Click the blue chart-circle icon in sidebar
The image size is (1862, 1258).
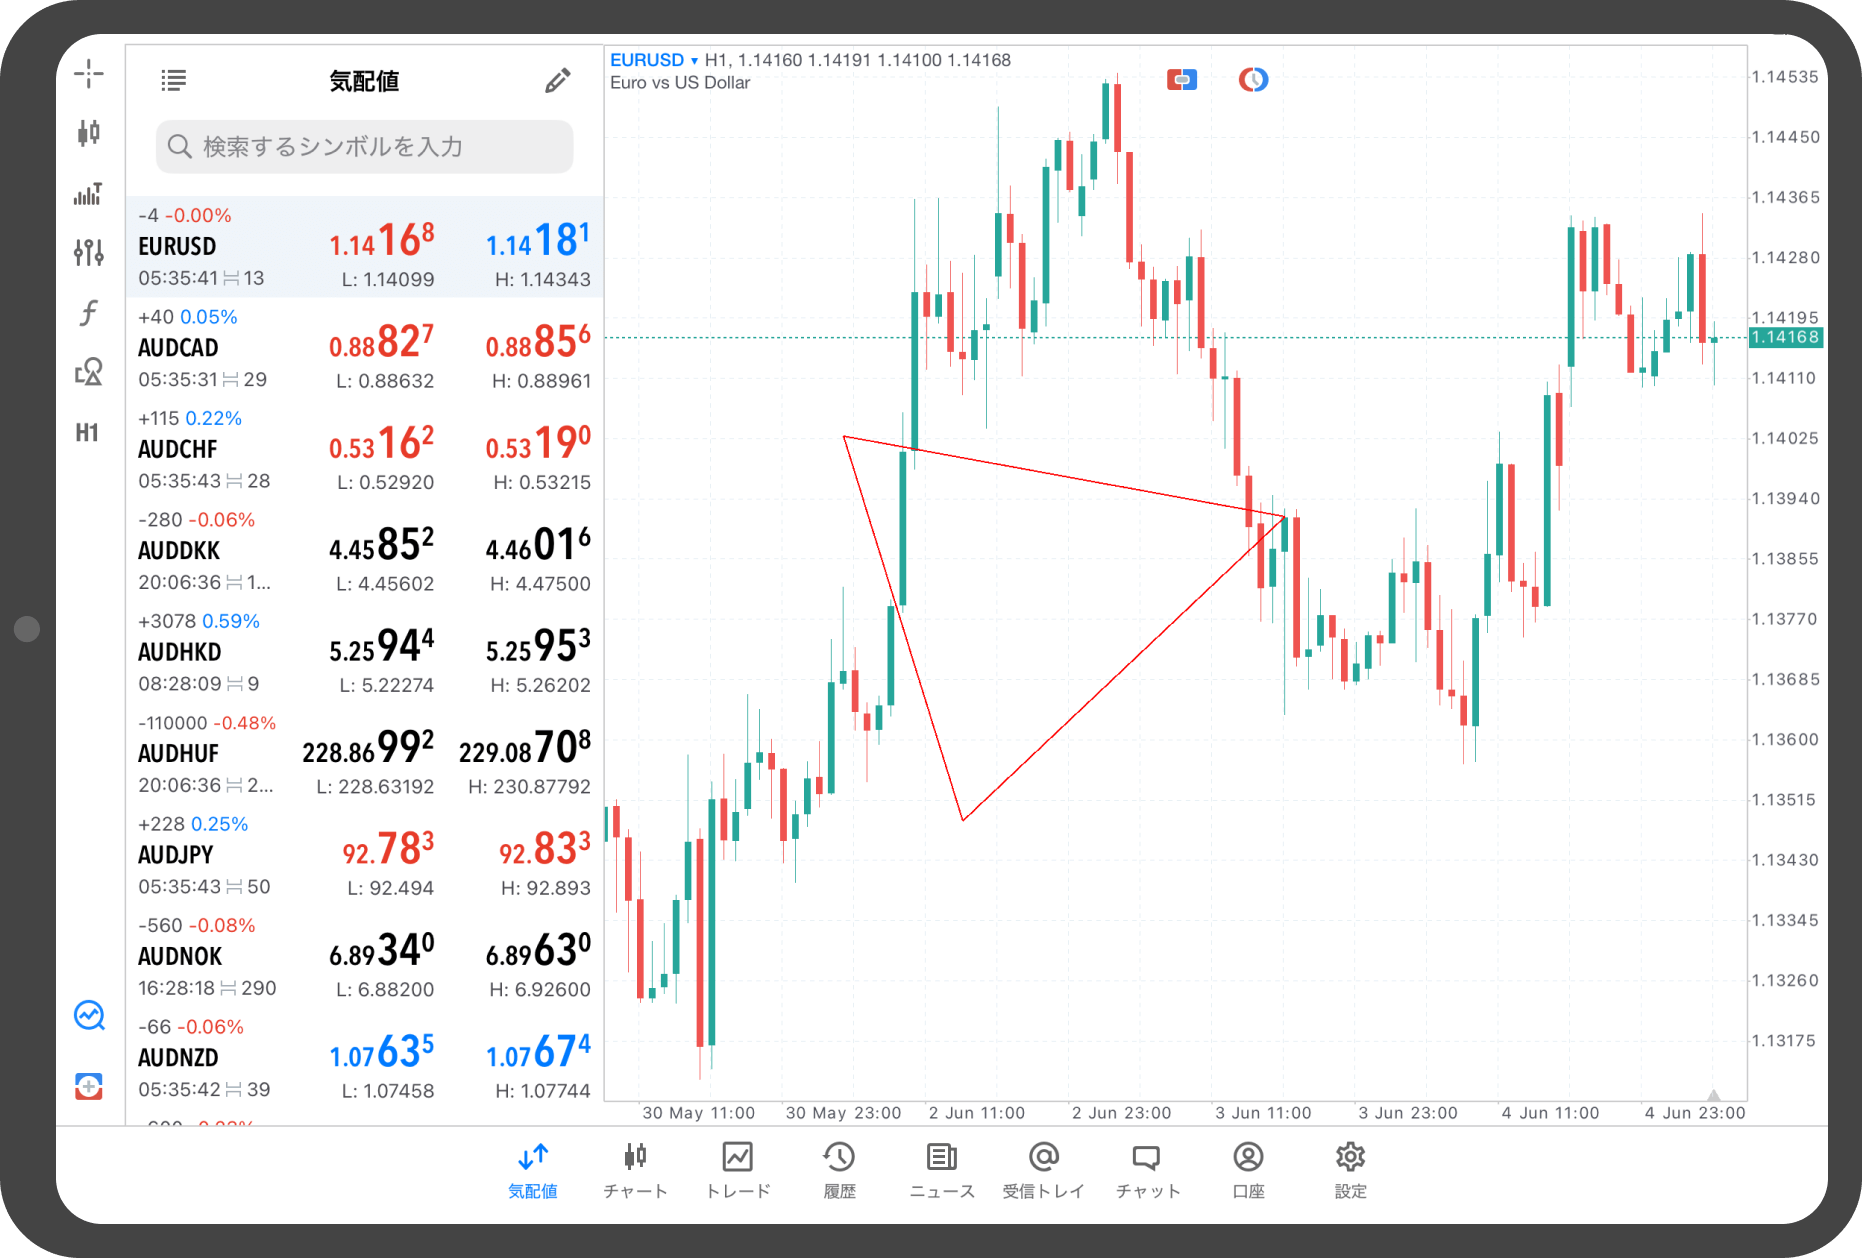click(x=89, y=1016)
